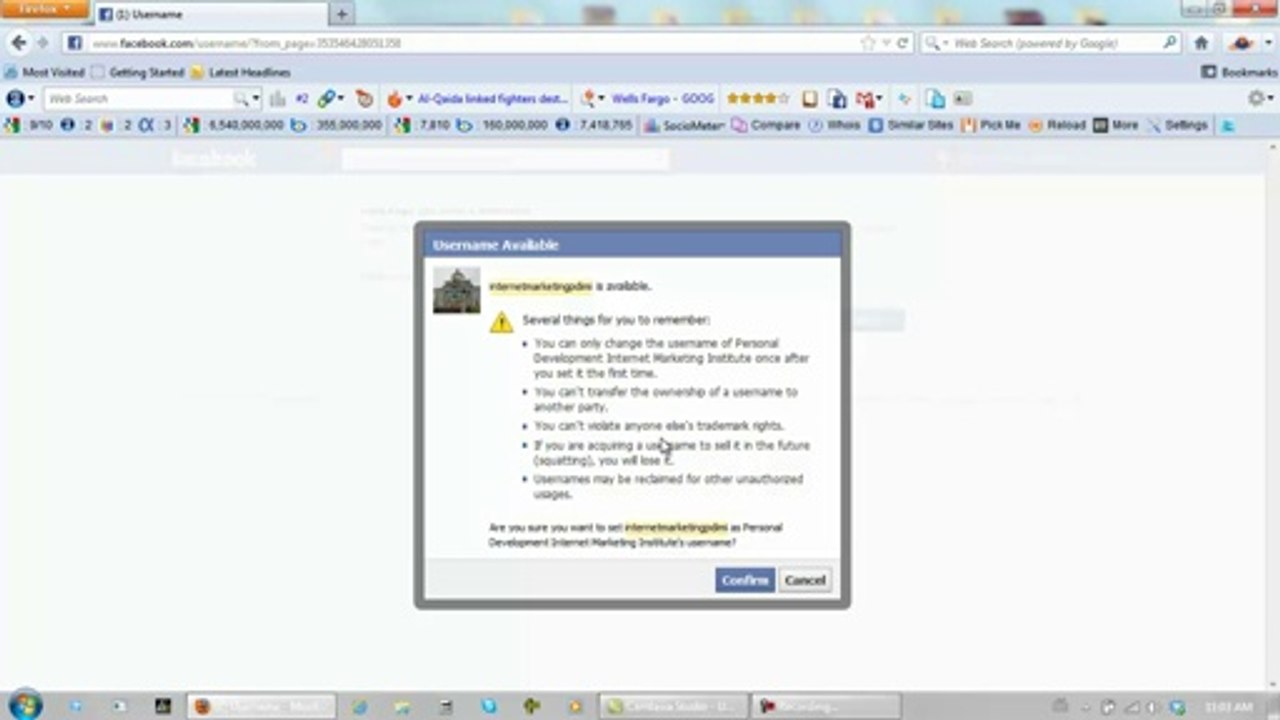Open the search engine chooser dropdown
The height and width of the screenshot is (720, 1280).
coord(934,43)
